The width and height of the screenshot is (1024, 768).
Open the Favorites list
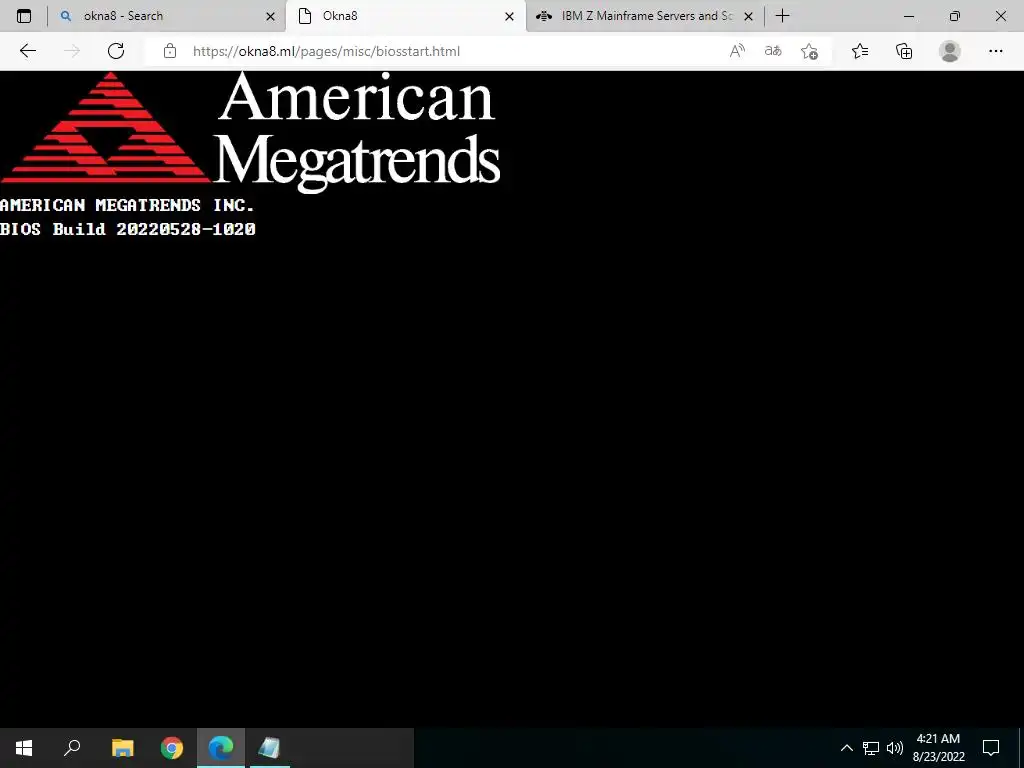860,51
